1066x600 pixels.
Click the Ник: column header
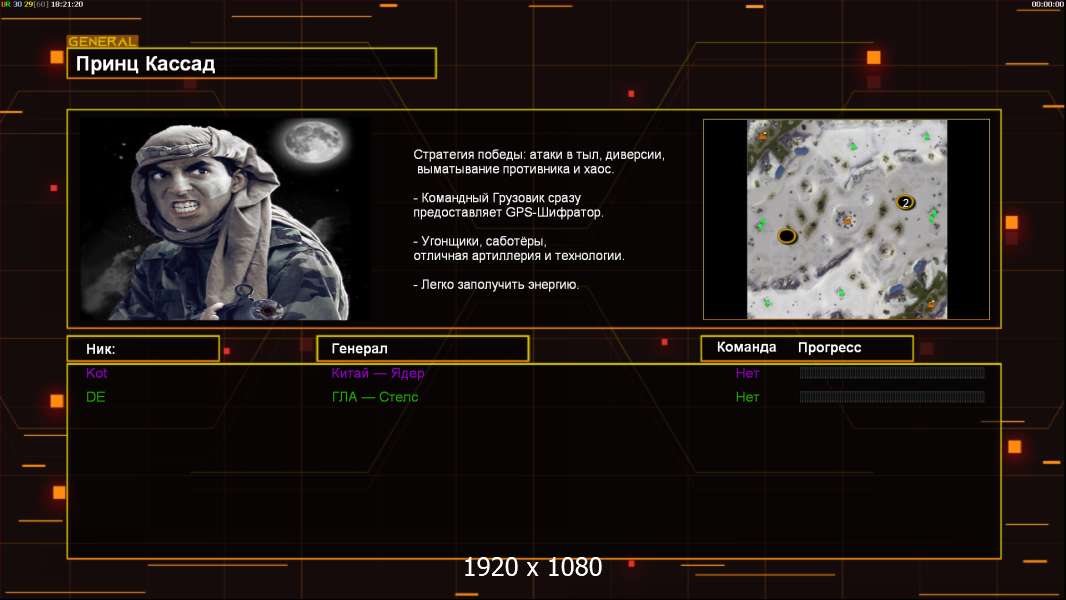click(x=143, y=349)
